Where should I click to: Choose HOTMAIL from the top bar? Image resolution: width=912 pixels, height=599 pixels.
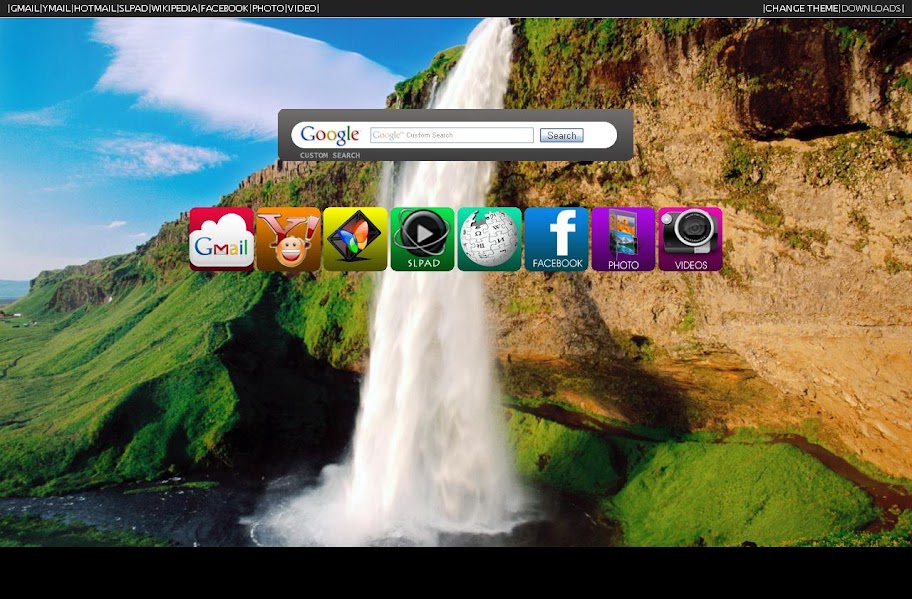(x=95, y=8)
